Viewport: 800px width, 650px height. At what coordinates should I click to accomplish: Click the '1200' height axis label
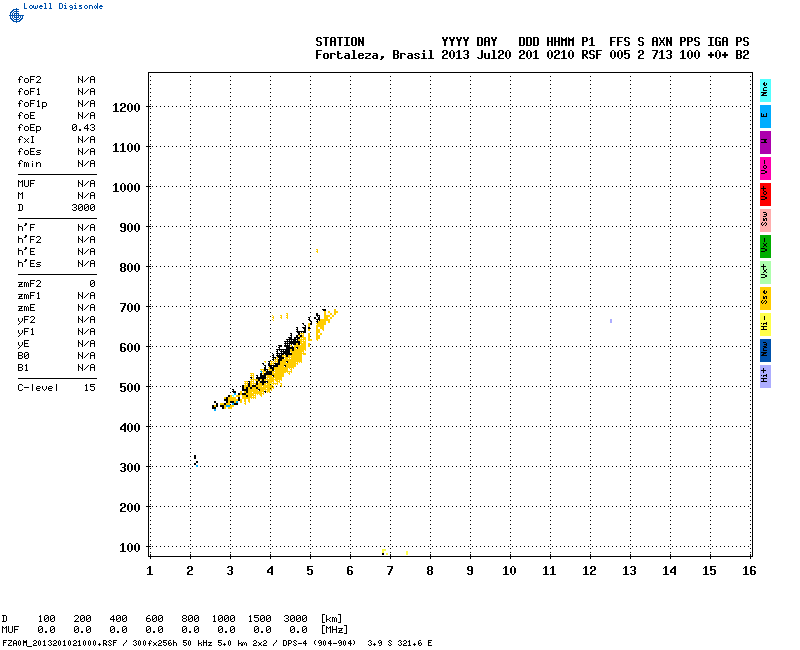tap(126, 108)
